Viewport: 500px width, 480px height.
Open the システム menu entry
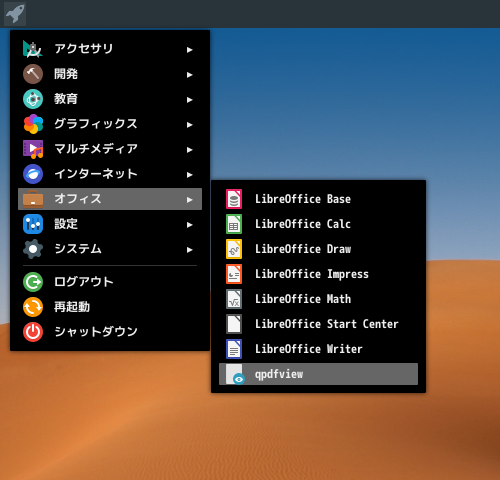(x=110, y=249)
